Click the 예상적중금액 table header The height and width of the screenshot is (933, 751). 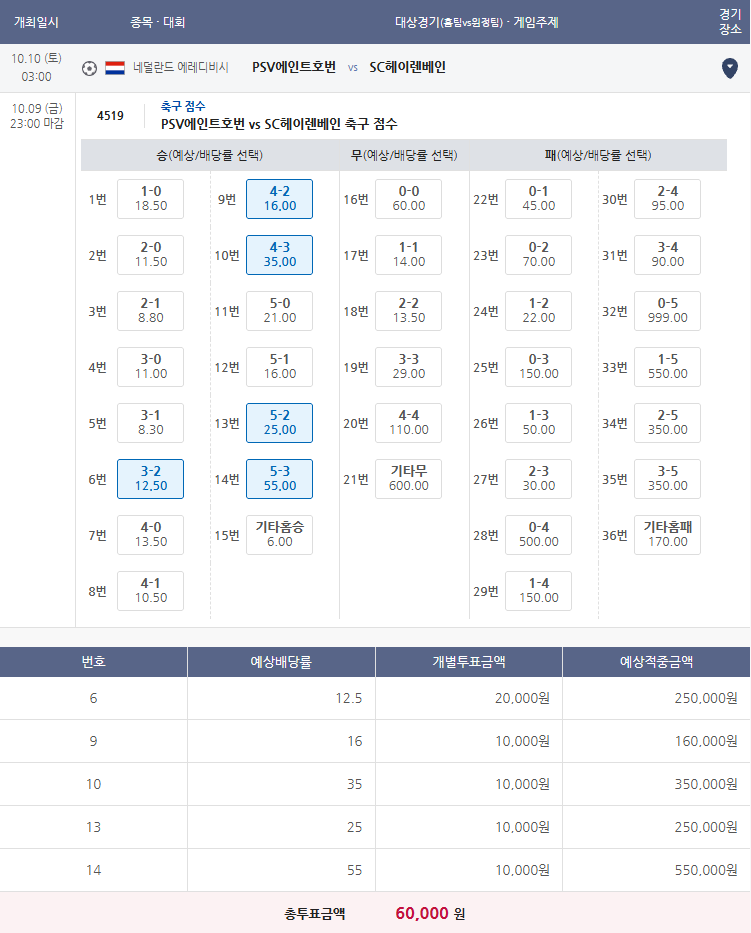[656, 662]
